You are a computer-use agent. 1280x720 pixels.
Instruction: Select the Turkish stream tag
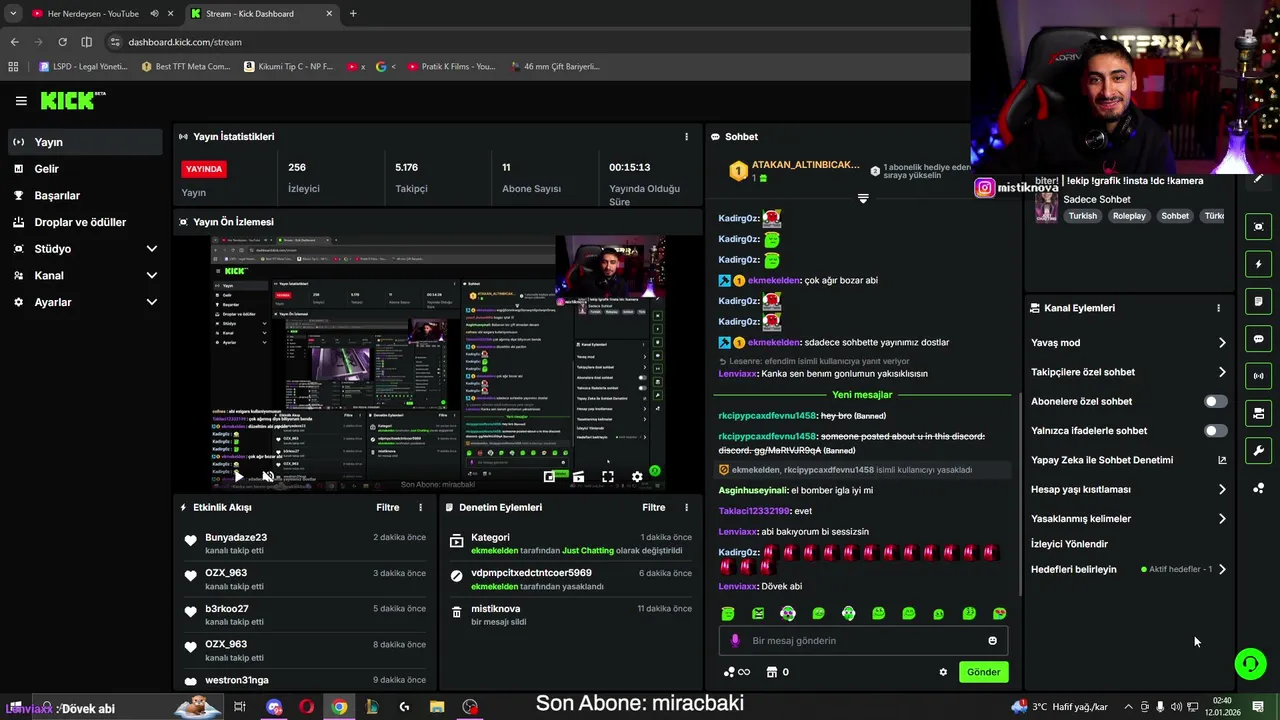pyautogui.click(x=1082, y=216)
